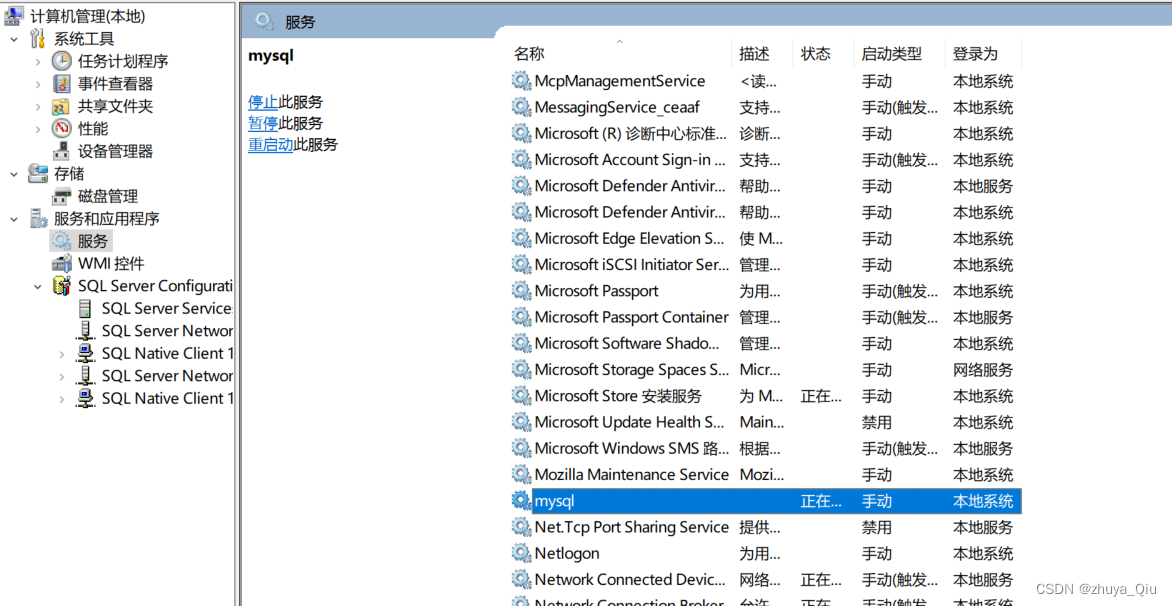Expand the first SQL Native Client node
1172x606 pixels.
(x=62, y=353)
